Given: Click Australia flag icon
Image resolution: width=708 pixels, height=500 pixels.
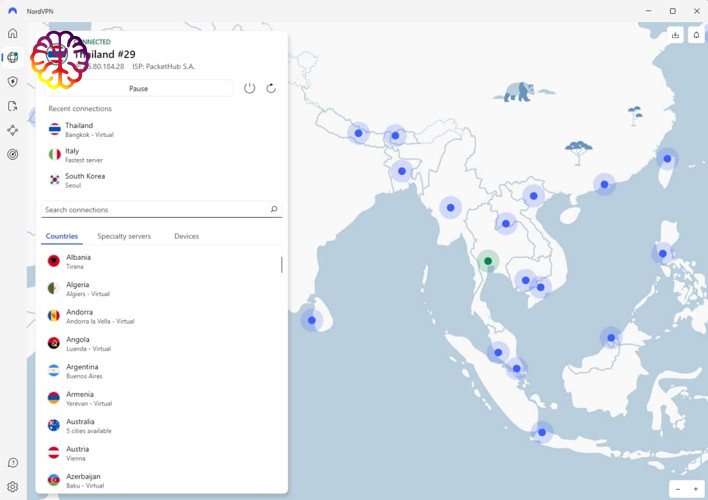Looking at the screenshot, I should click(x=54, y=425).
